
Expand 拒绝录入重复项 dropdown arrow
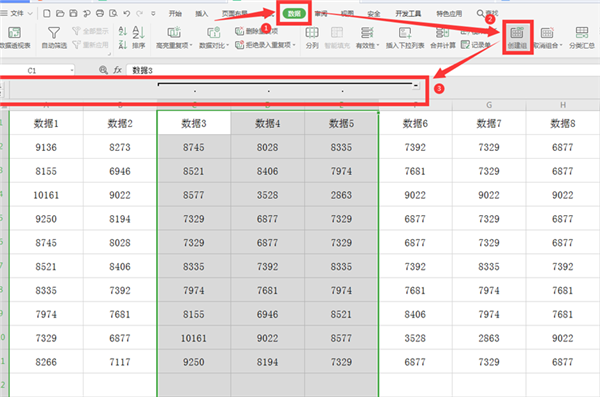pos(294,45)
